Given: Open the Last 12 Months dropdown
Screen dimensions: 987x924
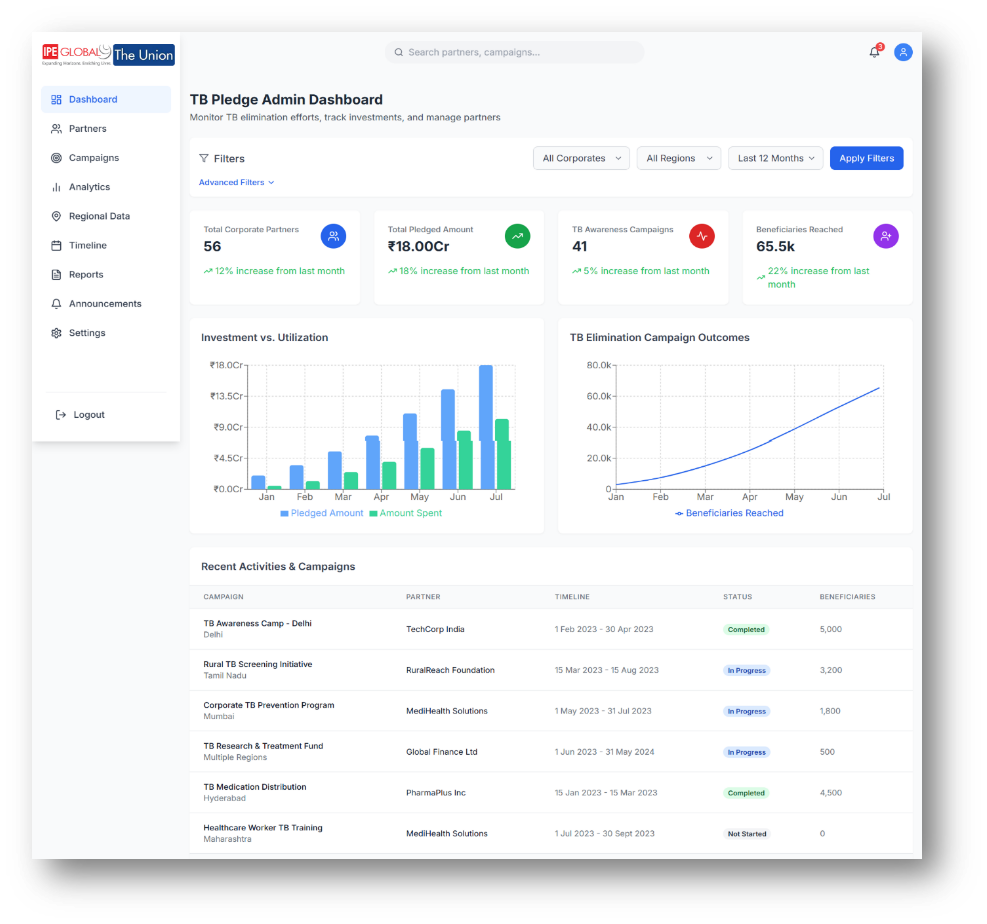Looking at the screenshot, I should tap(777, 158).
